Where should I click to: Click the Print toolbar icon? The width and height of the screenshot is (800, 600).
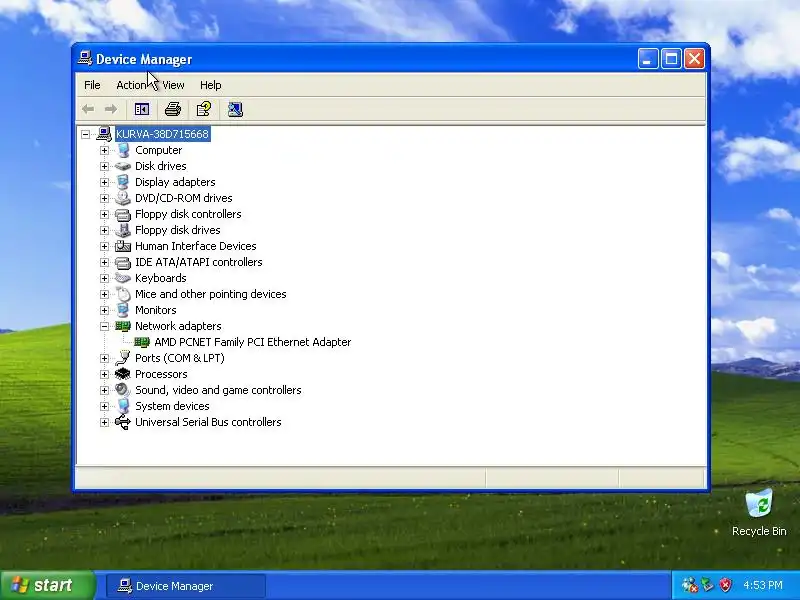(x=173, y=109)
